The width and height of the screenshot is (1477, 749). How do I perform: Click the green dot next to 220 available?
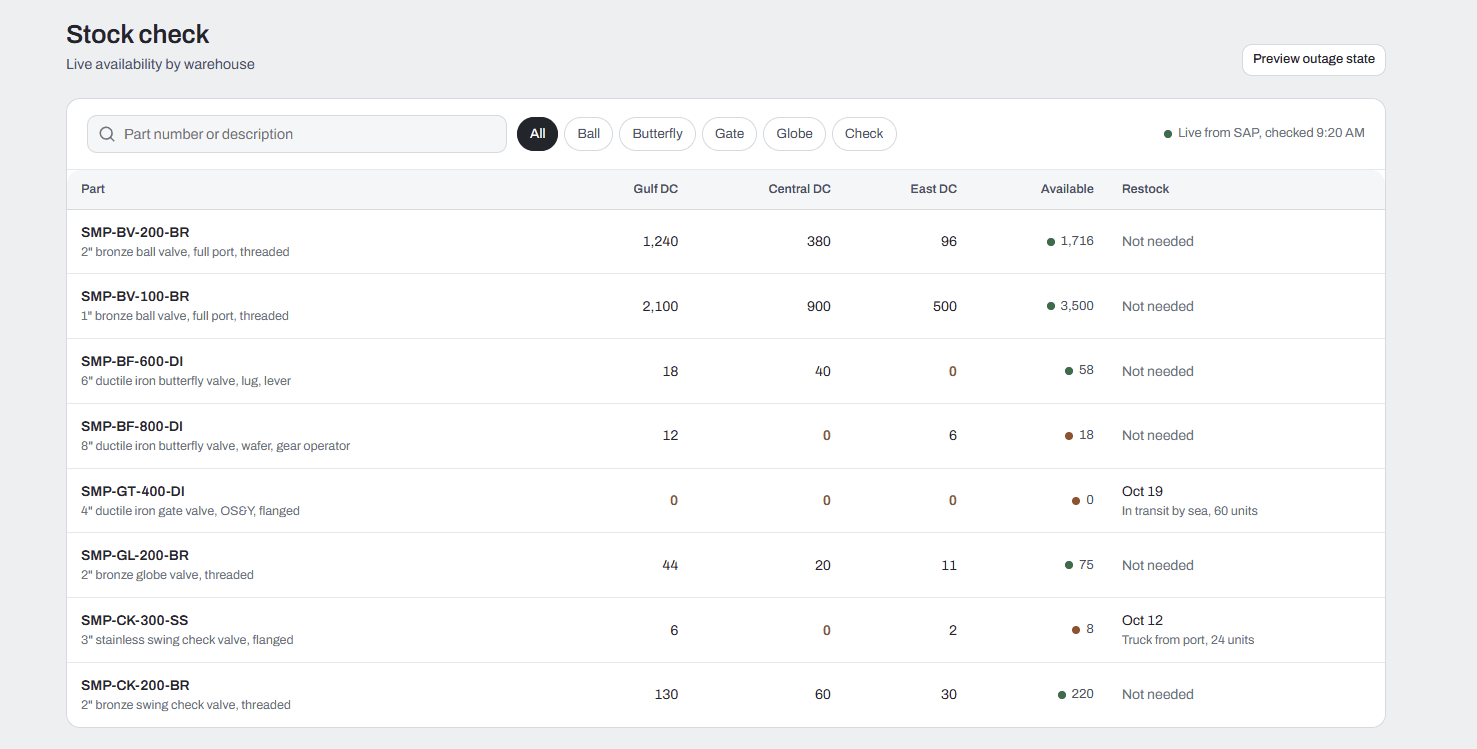click(x=1062, y=695)
